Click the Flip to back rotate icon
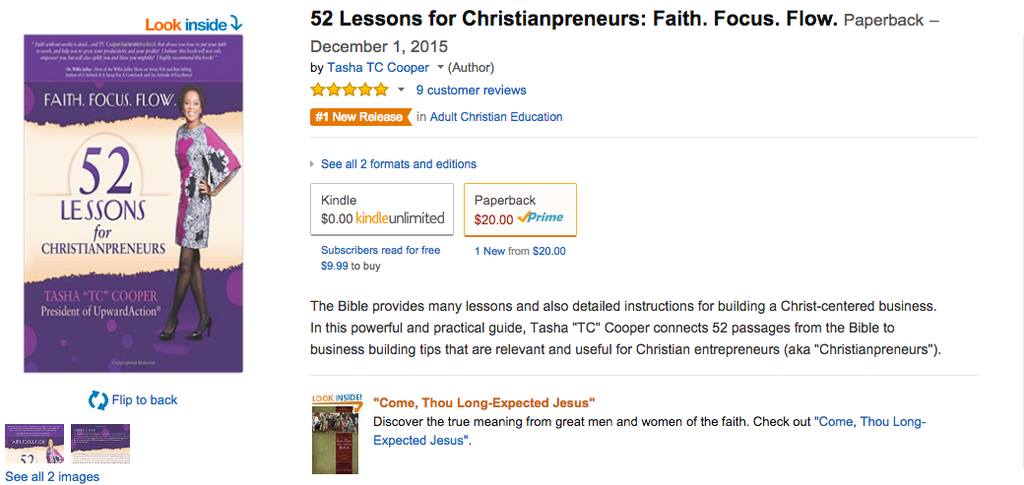 click(x=98, y=400)
